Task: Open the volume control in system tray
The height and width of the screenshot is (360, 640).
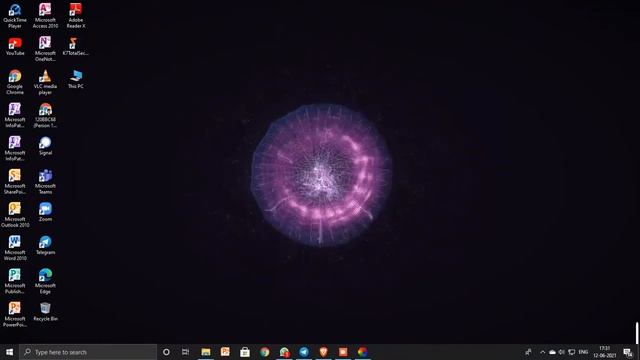Action: [x=562, y=352]
